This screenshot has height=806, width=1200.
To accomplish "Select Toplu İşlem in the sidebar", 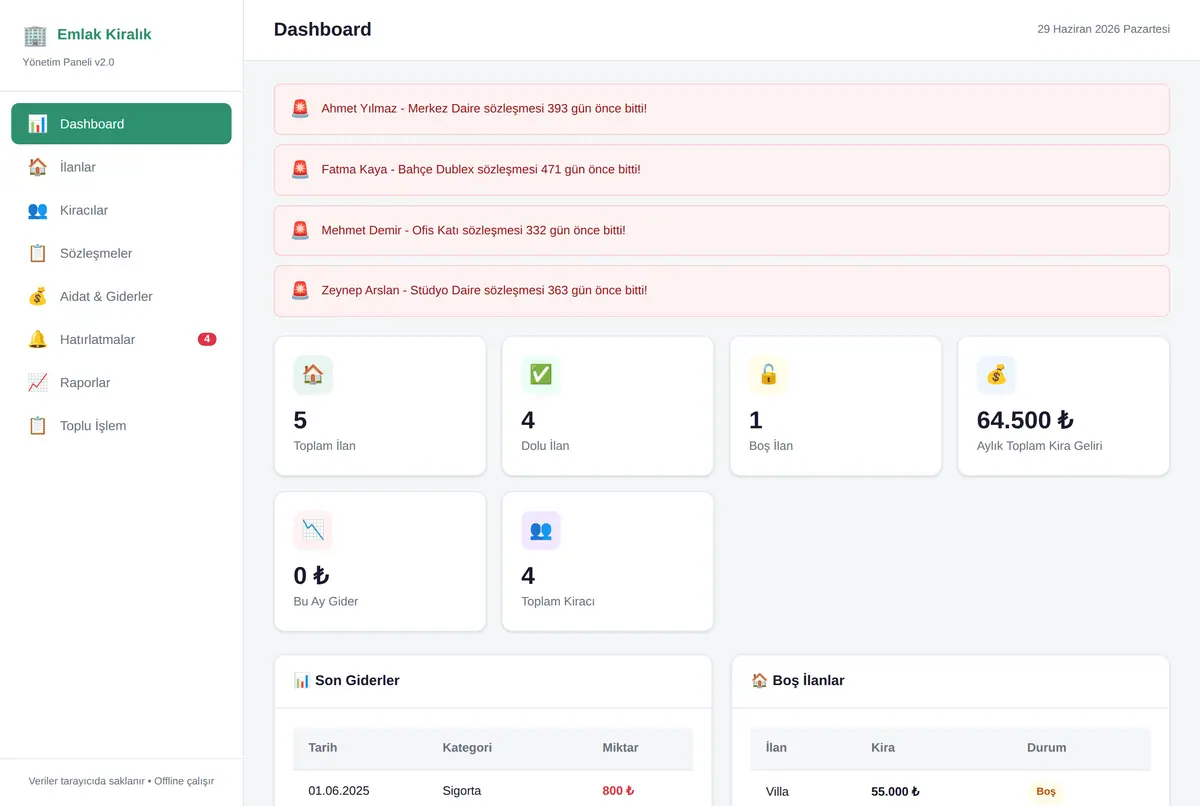I will coord(121,425).
